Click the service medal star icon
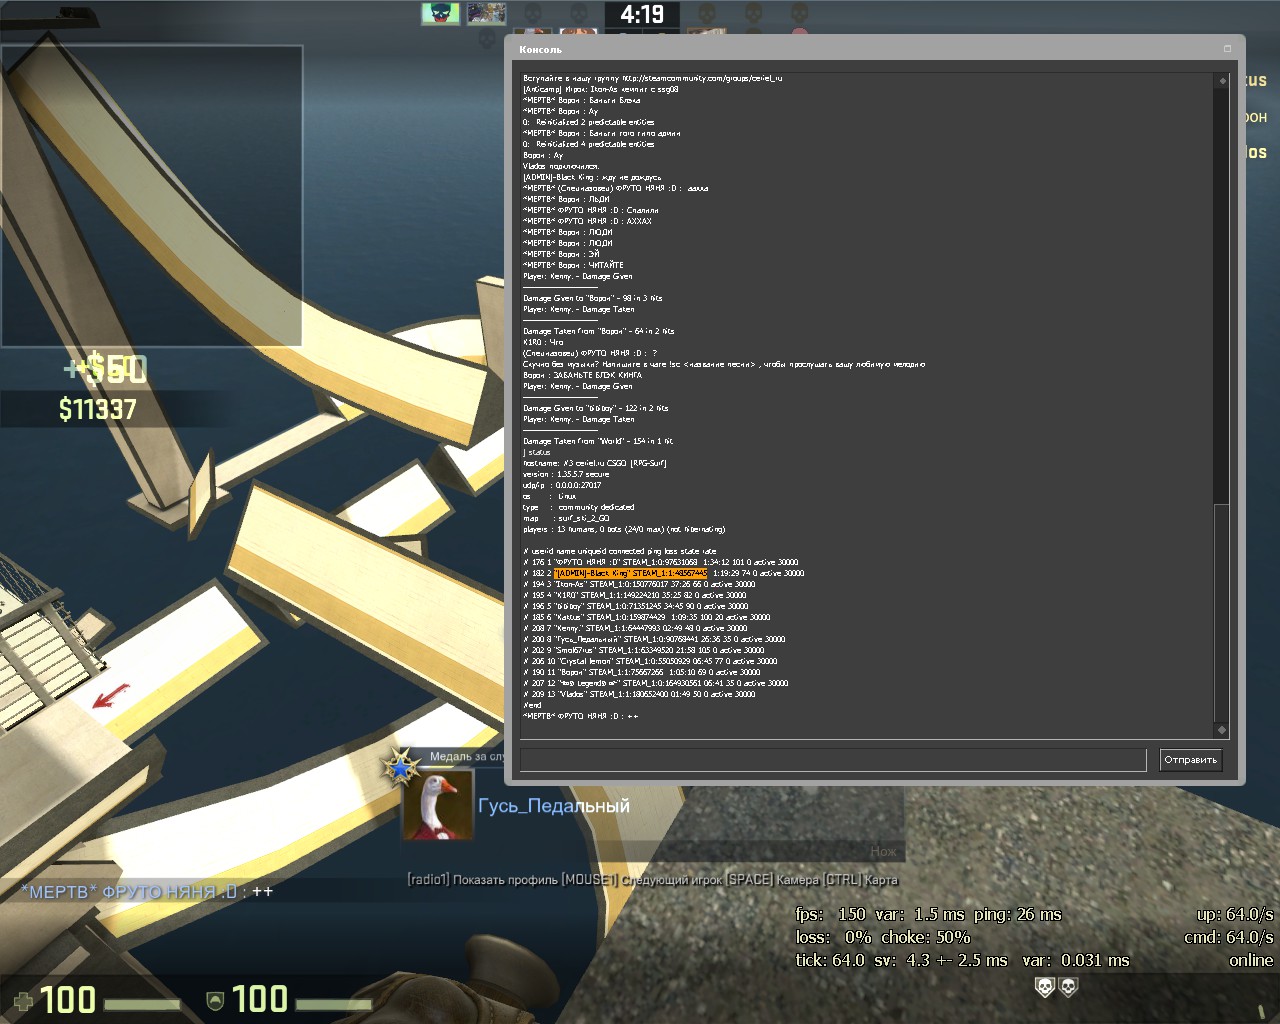1280x1024 pixels. pos(402,768)
